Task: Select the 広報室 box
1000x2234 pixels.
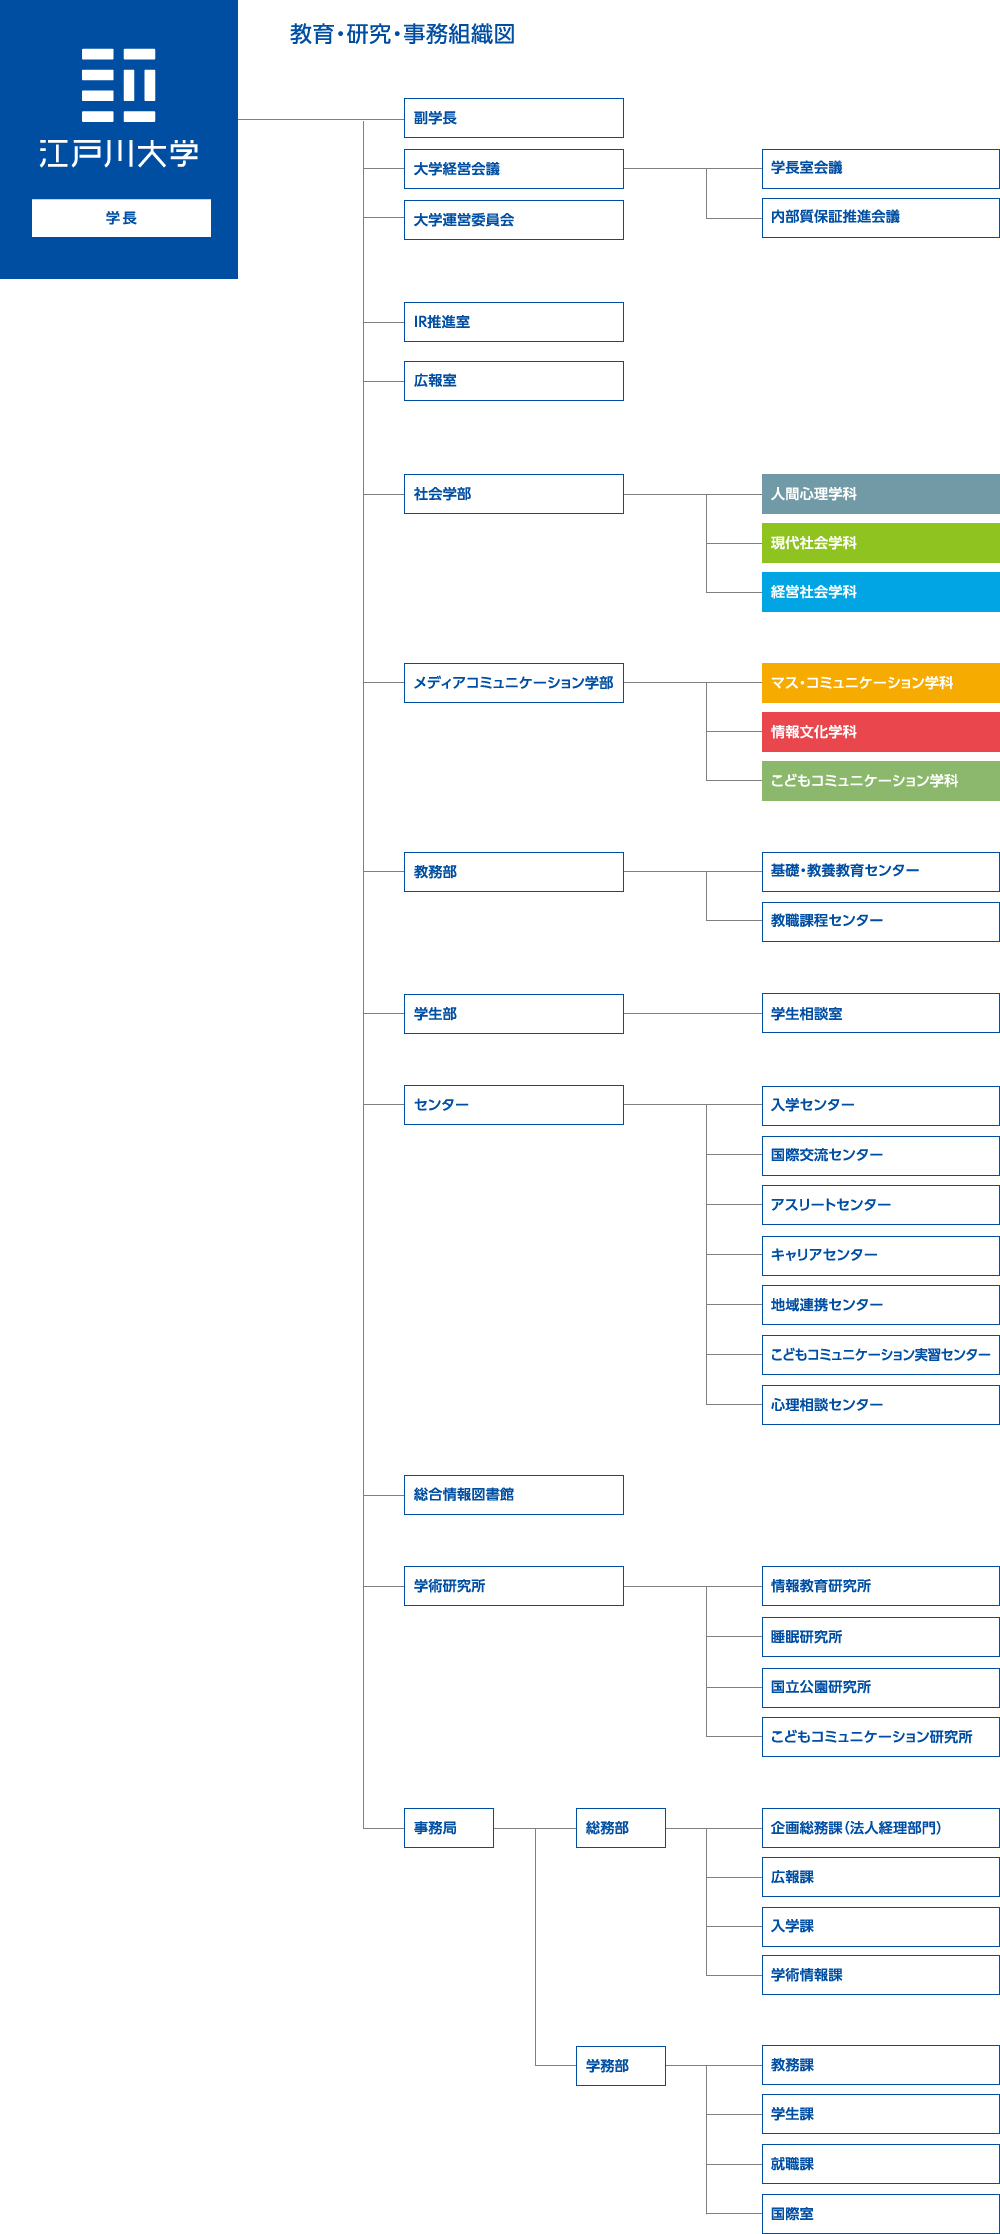Action: (514, 381)
